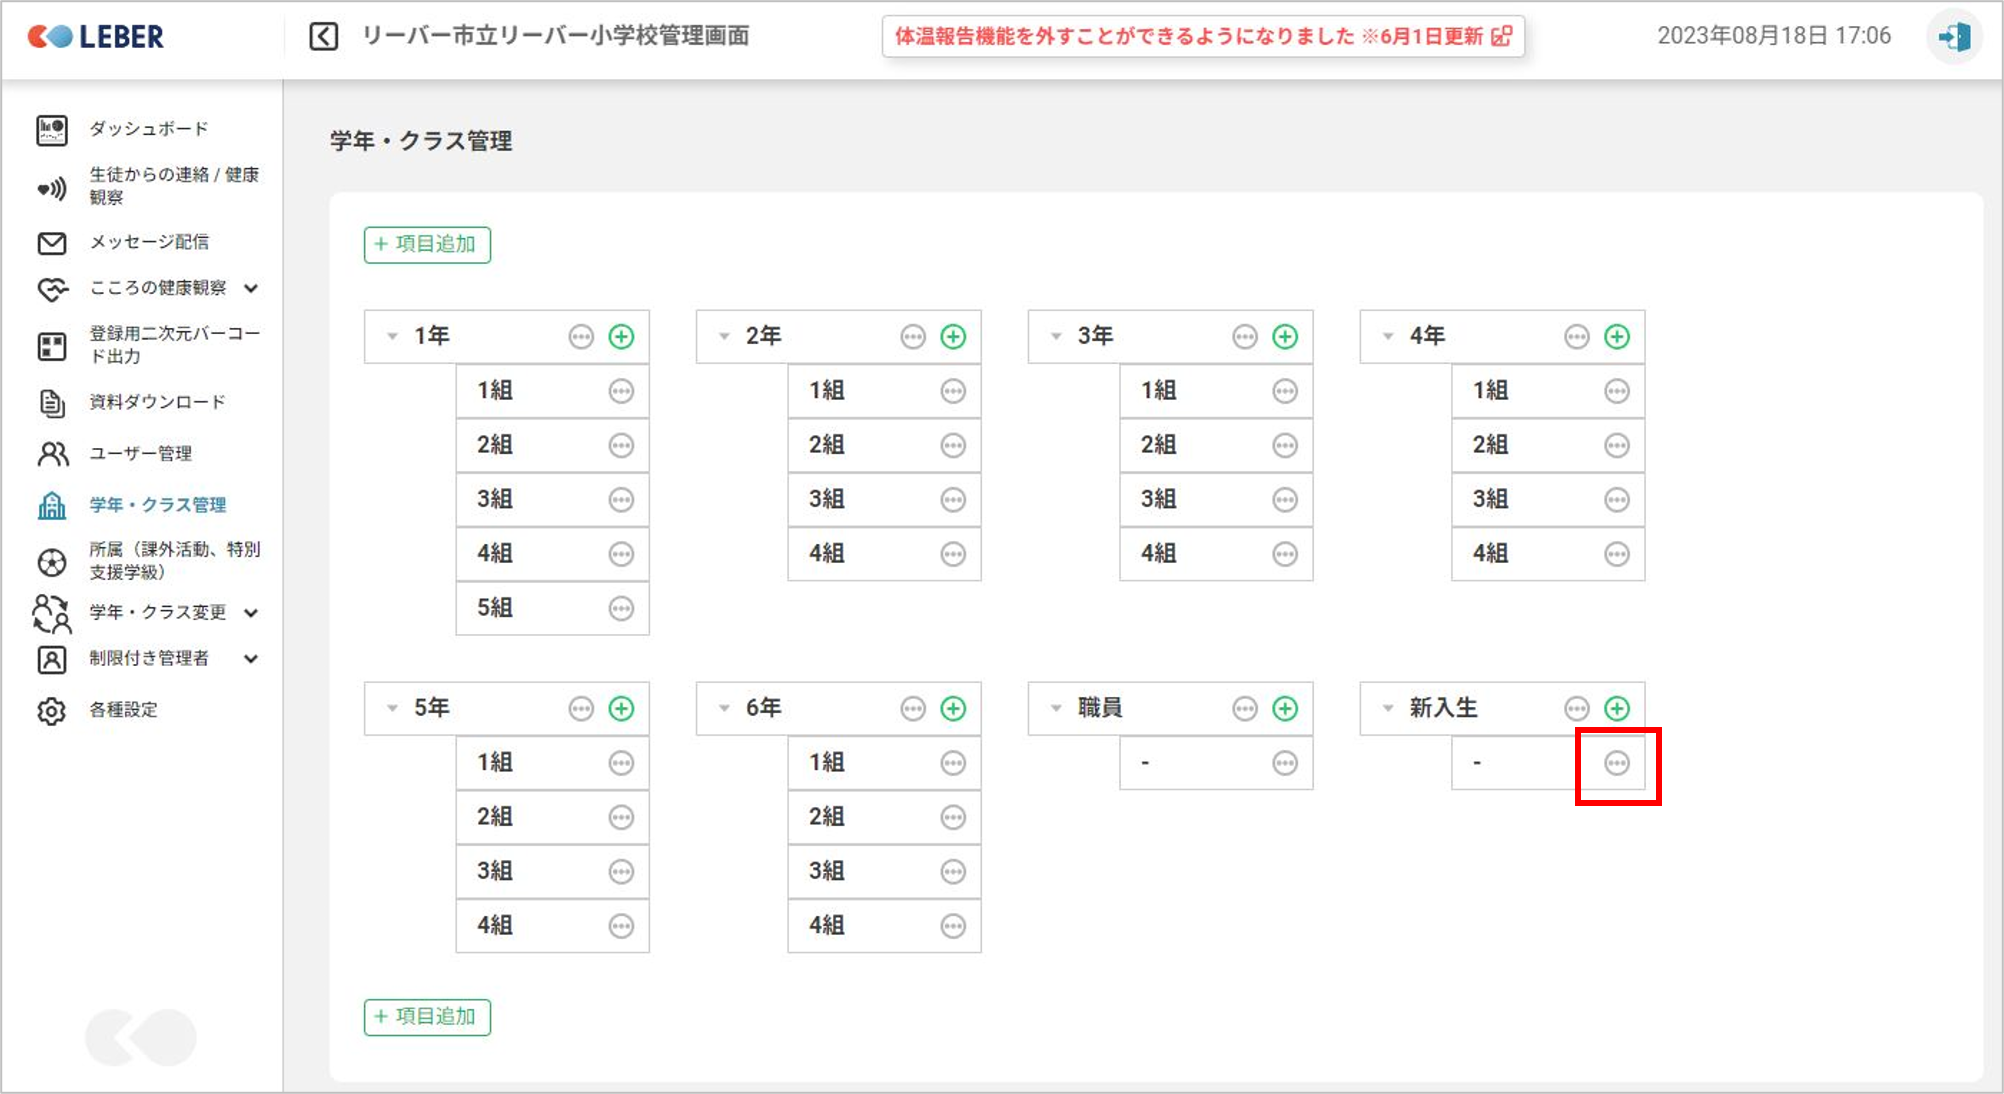Image resolution: width=2004 pixels, height=1094 pixels.
Task: Collapse the 2年 grade tree
Action: coord(724,337)
